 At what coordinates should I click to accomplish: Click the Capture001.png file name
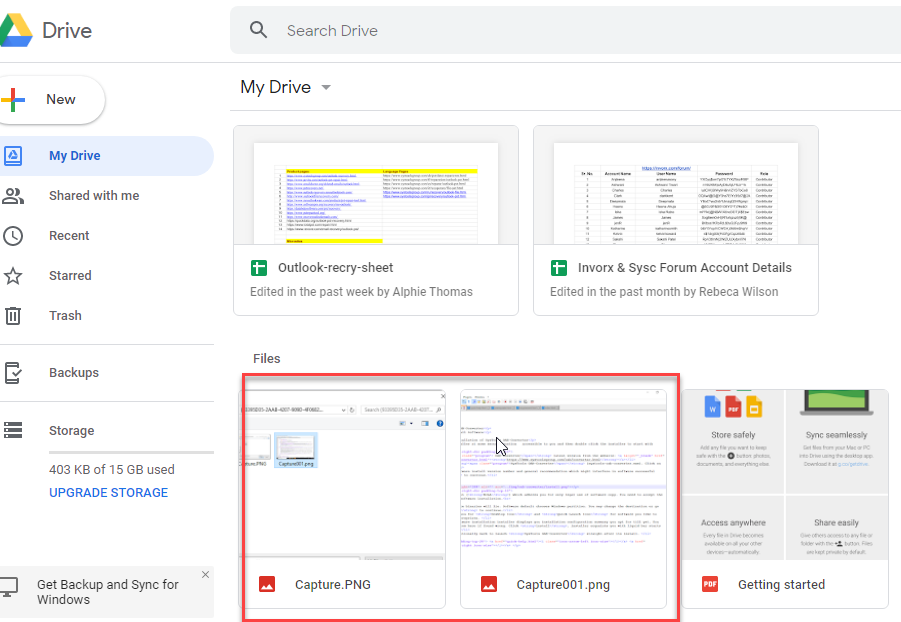point(563,585)
